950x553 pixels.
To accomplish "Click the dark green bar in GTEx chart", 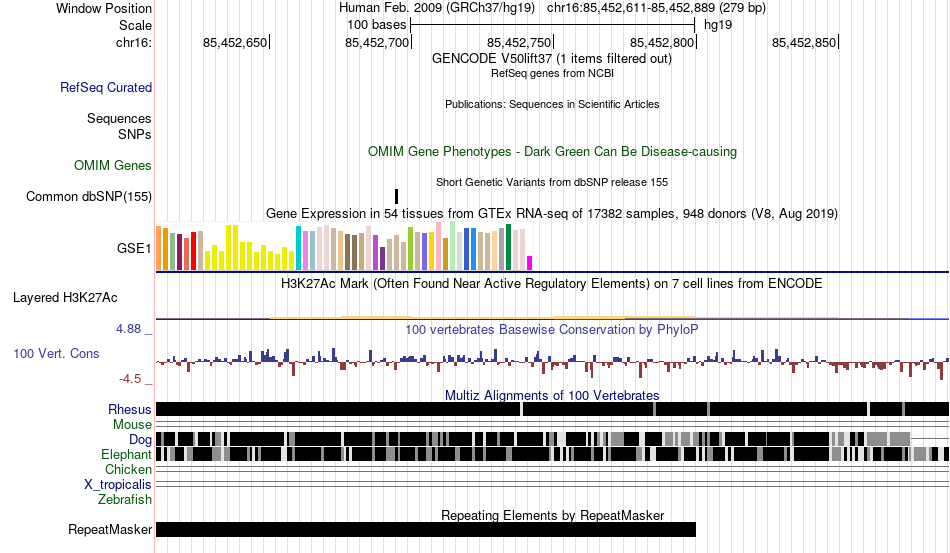I will [x=508, y=247].
